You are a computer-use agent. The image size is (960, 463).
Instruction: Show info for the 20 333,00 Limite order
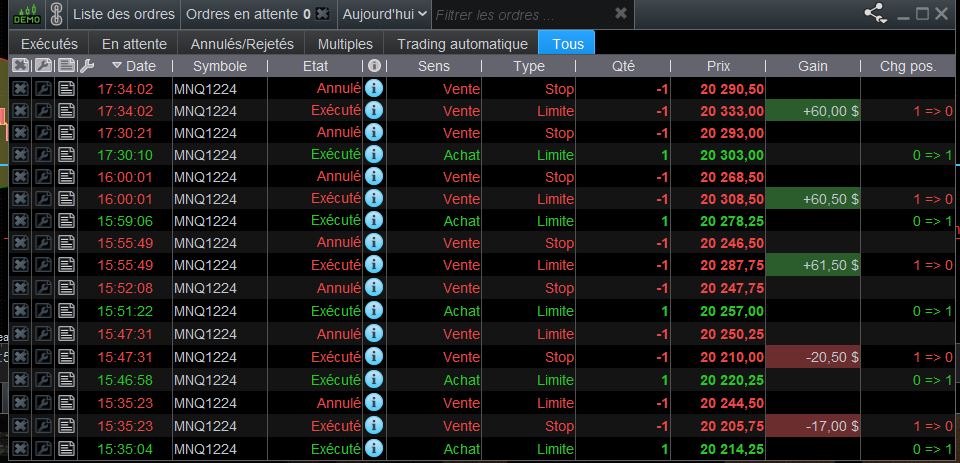click(x=374, y=111)
